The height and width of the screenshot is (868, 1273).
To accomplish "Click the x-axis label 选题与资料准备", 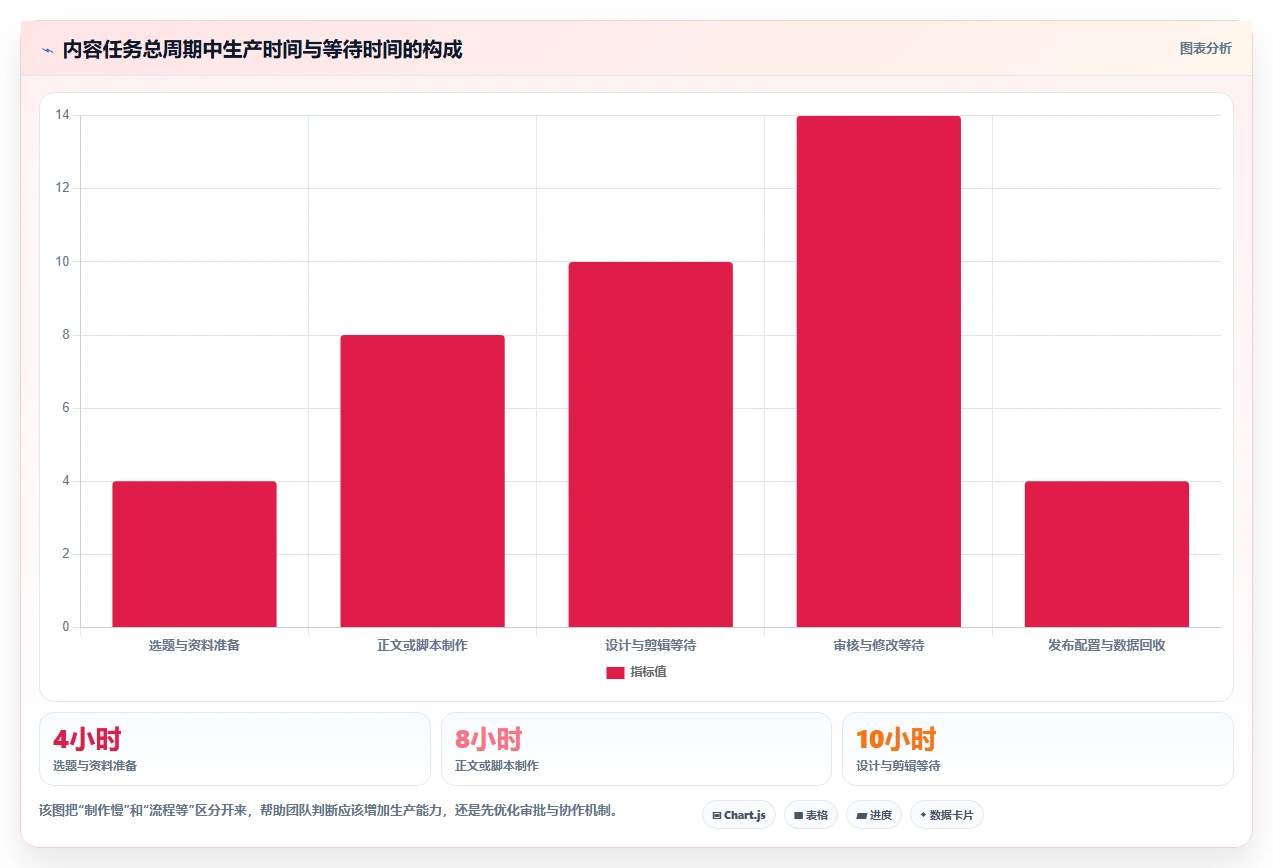I will (x=194, y=645).
